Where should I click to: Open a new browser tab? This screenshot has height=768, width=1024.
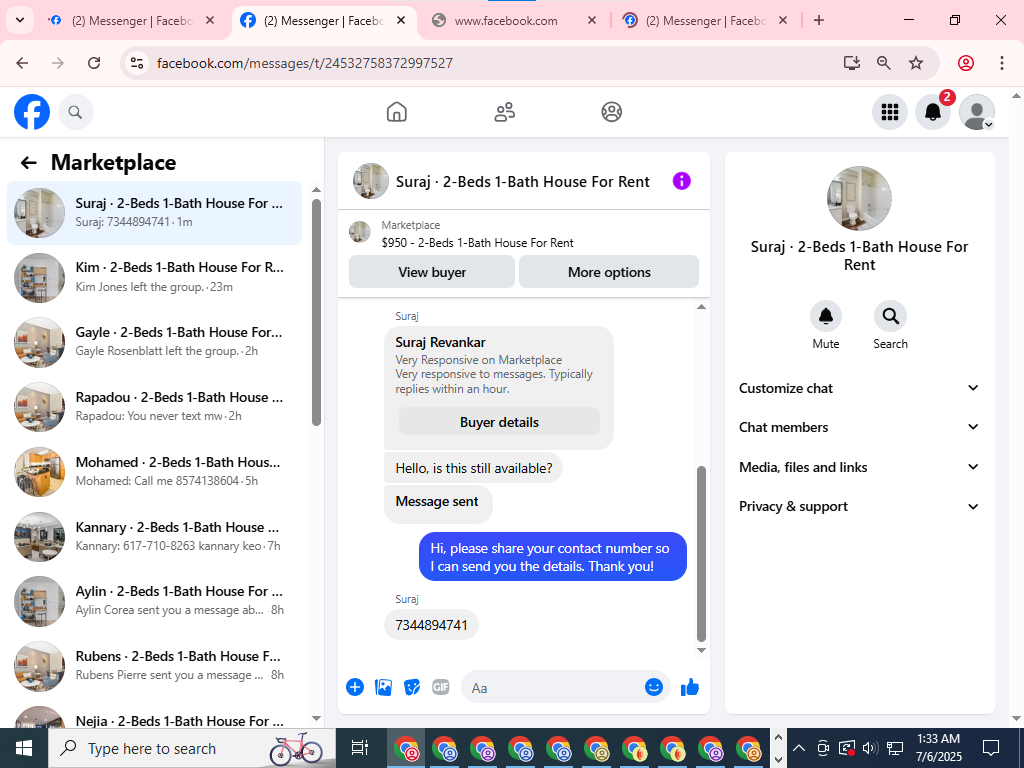(x=818, y=20)
